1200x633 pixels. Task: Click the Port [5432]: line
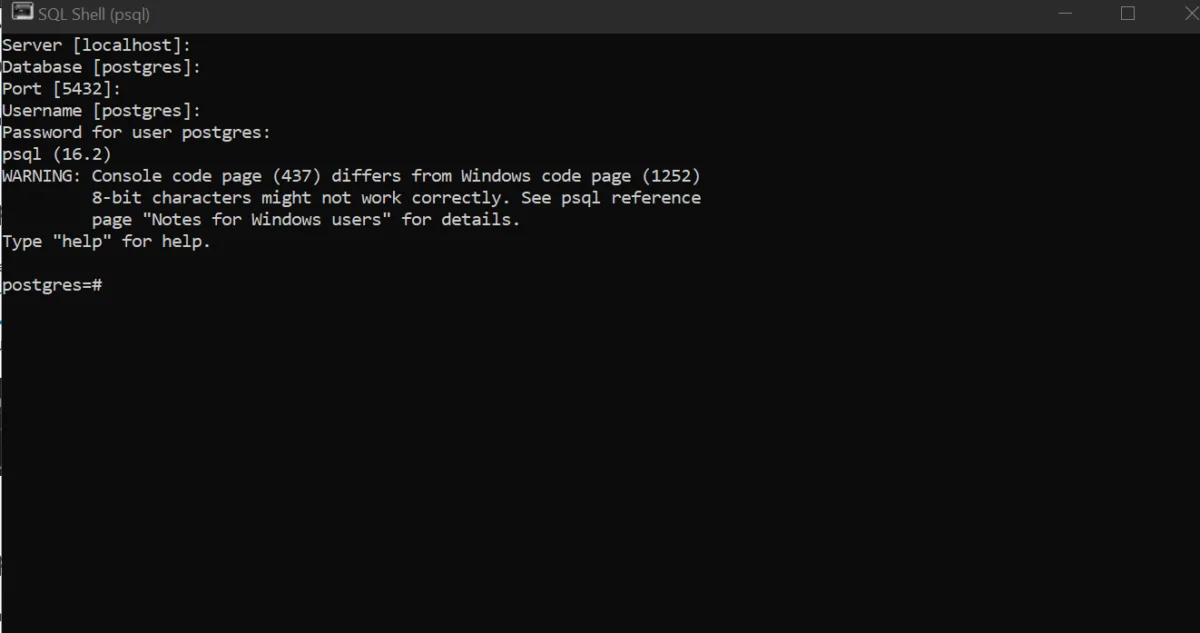(60, 88)
